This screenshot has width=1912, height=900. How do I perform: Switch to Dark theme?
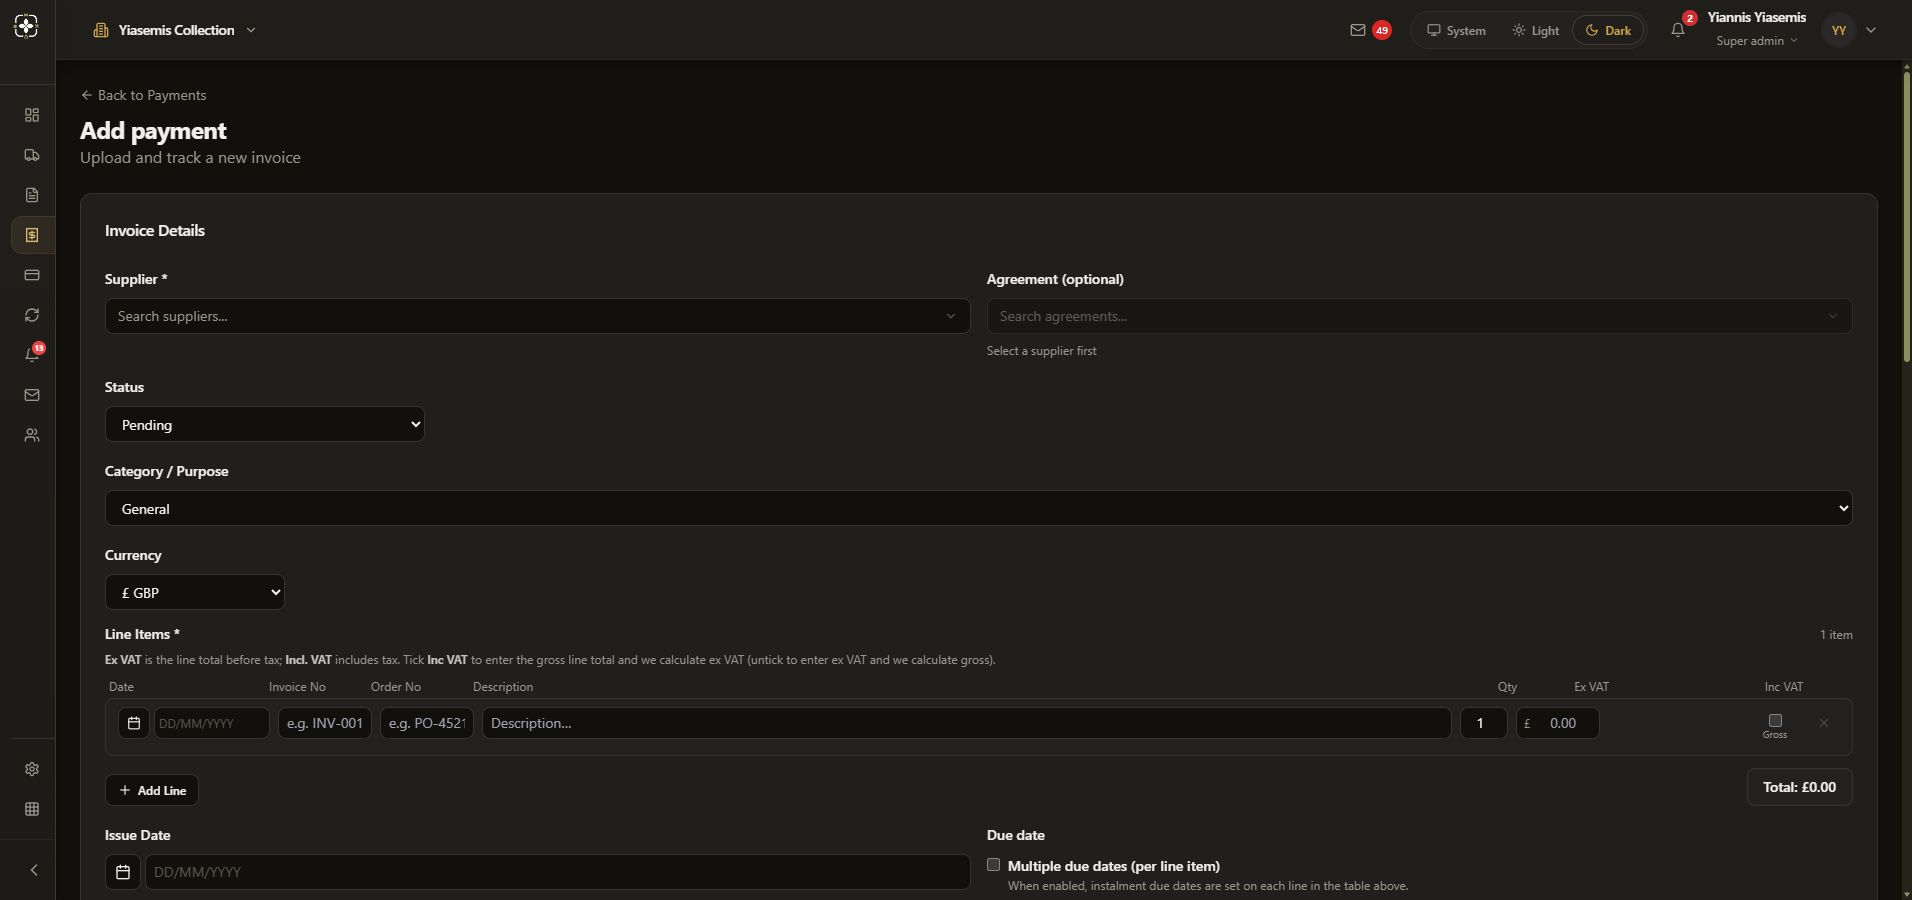pyautogui.click(x=1608, y=30)
